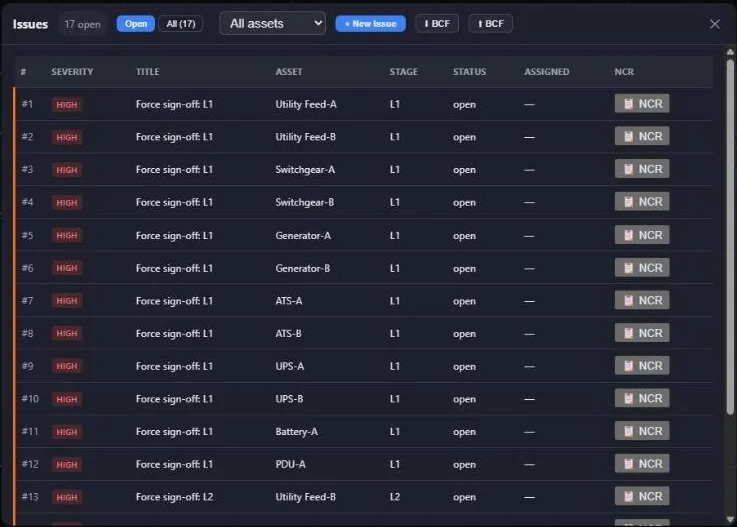Image resolution: width=737 pixels, height=527 pixels.
Task: Select the UPS-A asset cell
Action: click(290, 366)
